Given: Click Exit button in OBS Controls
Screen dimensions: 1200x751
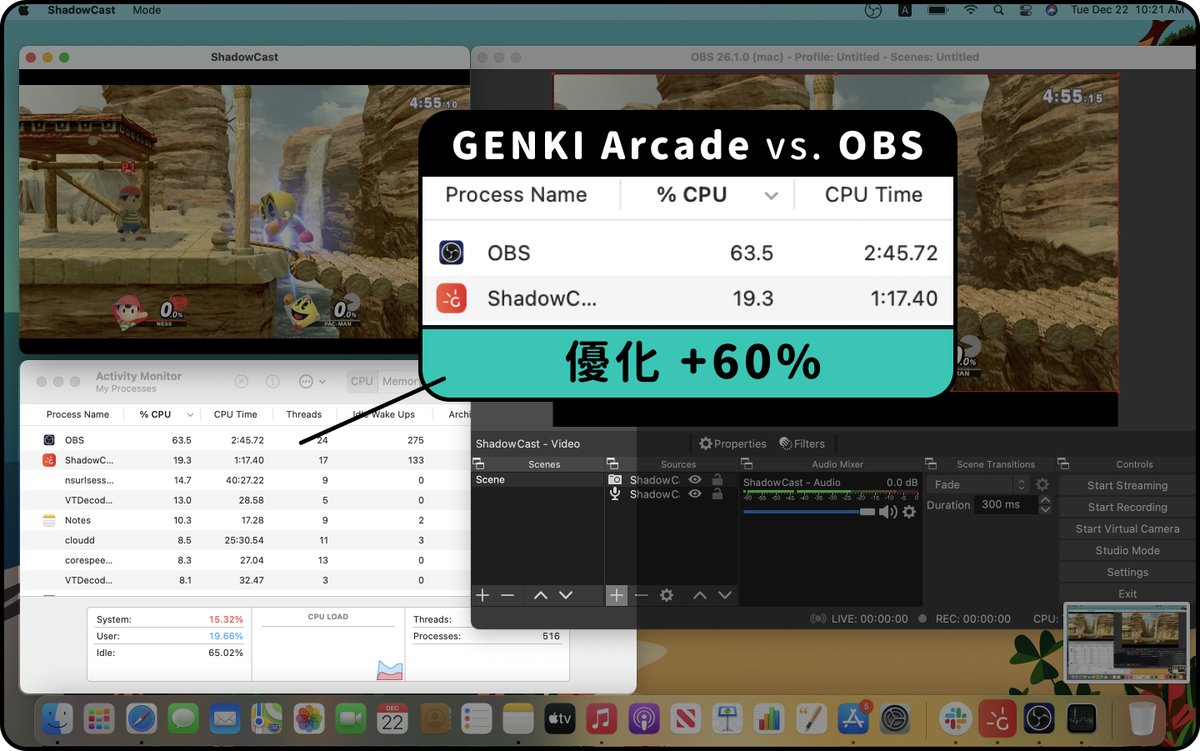Looking at the screenshot, I should pyautogui.click(x=1127, y=594).
